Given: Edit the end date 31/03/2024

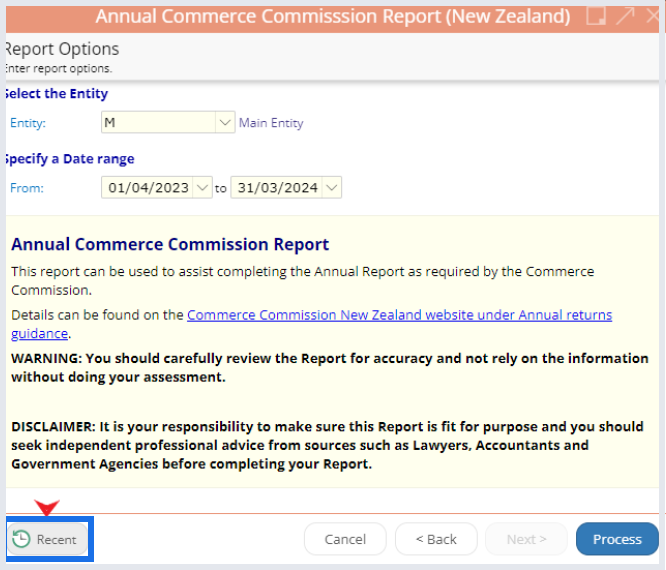Looking at the screenshot, I should point(277,187).
